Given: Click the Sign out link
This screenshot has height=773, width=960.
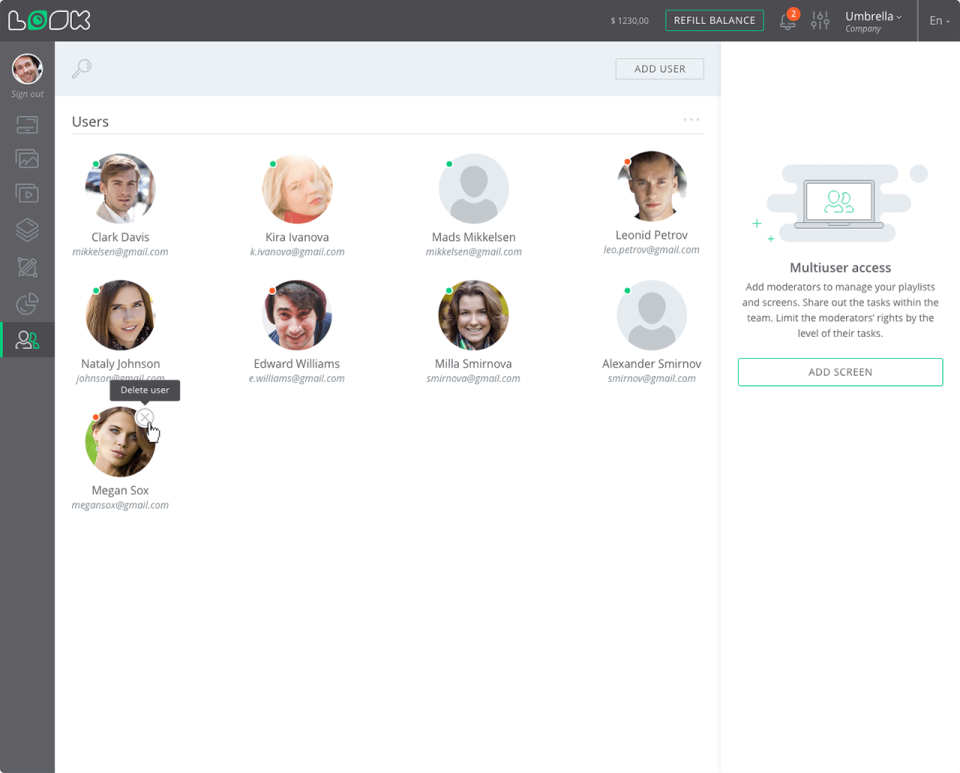Looking at the screenshot, I should point(27,94).
